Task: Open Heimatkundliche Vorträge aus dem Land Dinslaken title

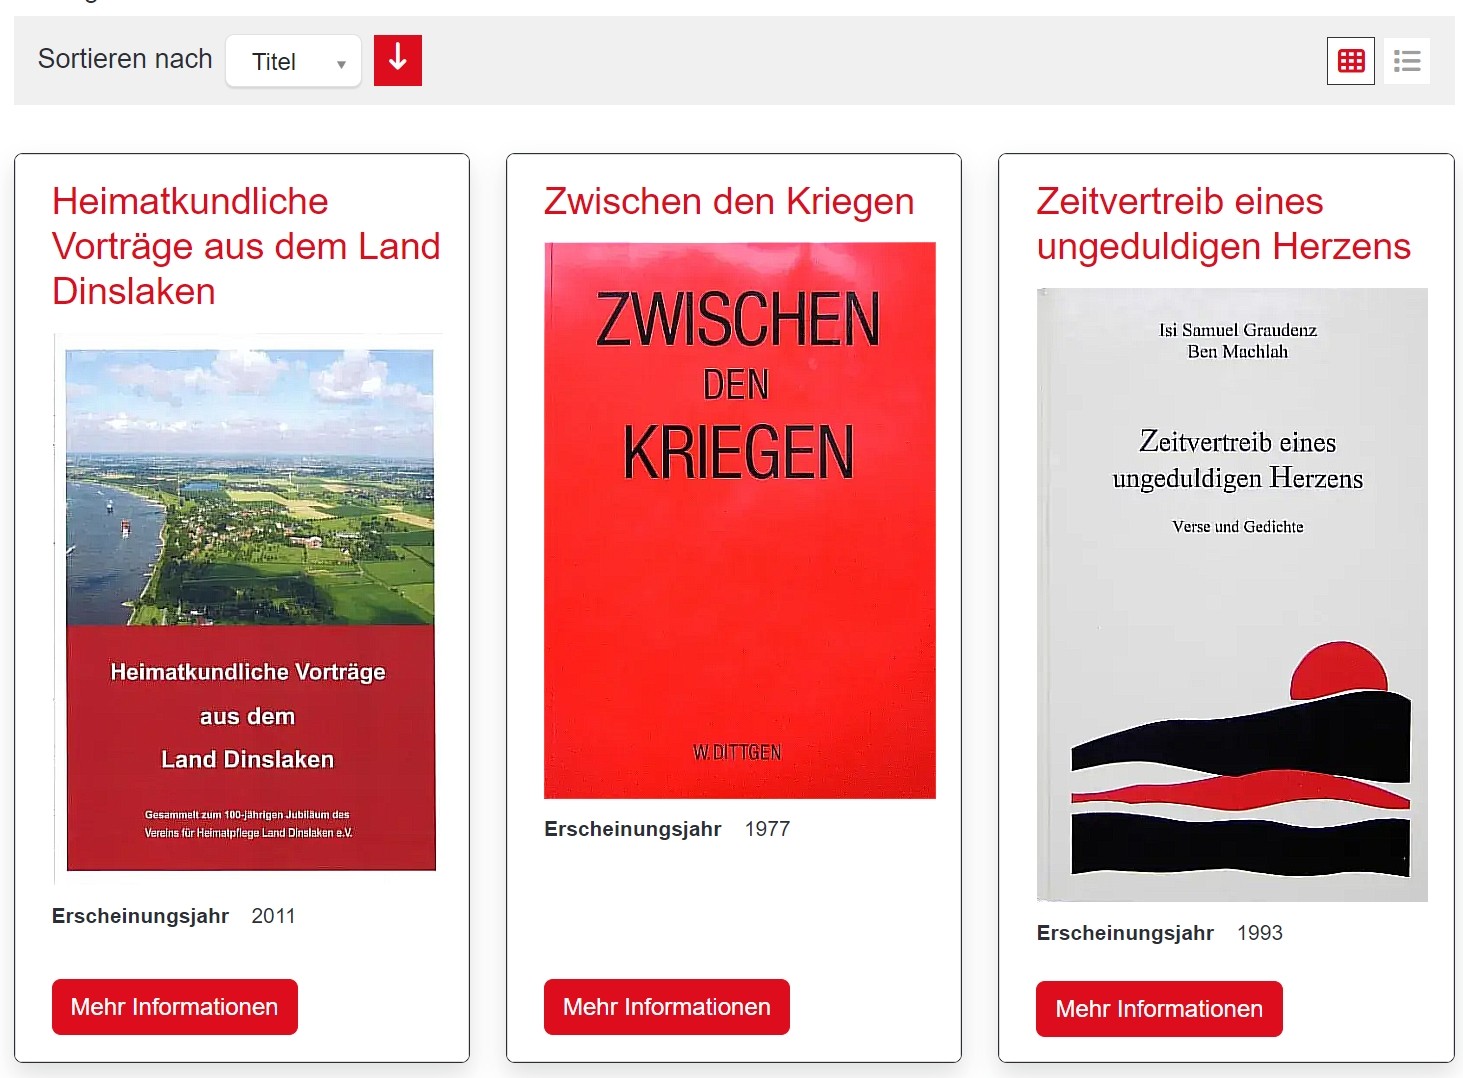Action: (246, 246)
